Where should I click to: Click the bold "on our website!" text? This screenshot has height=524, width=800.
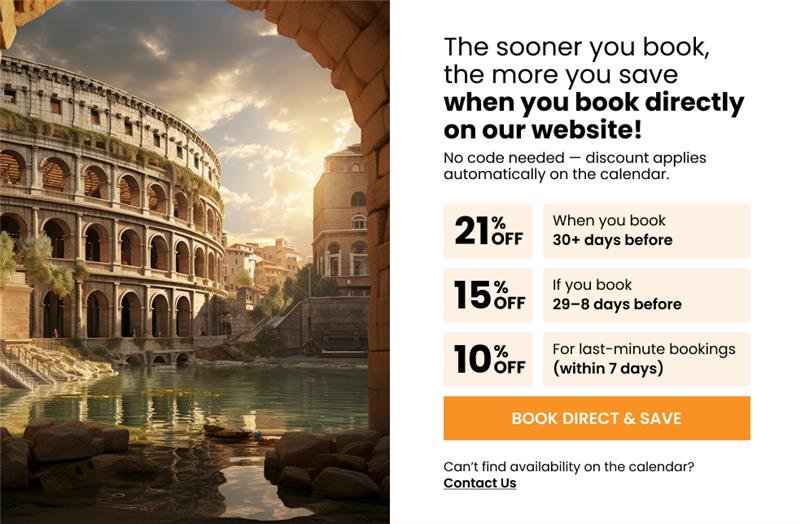[543, 130]
